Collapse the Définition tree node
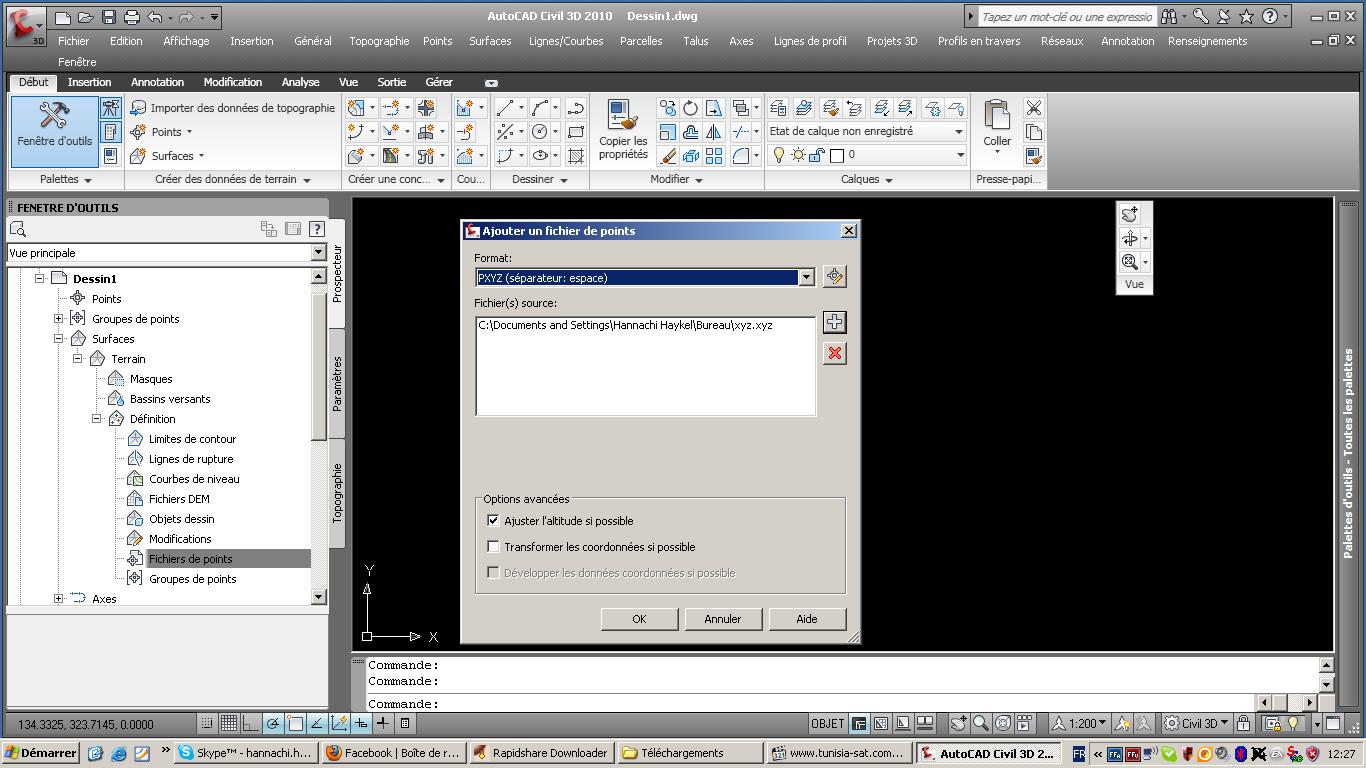1366x768 pixels. 96,418
